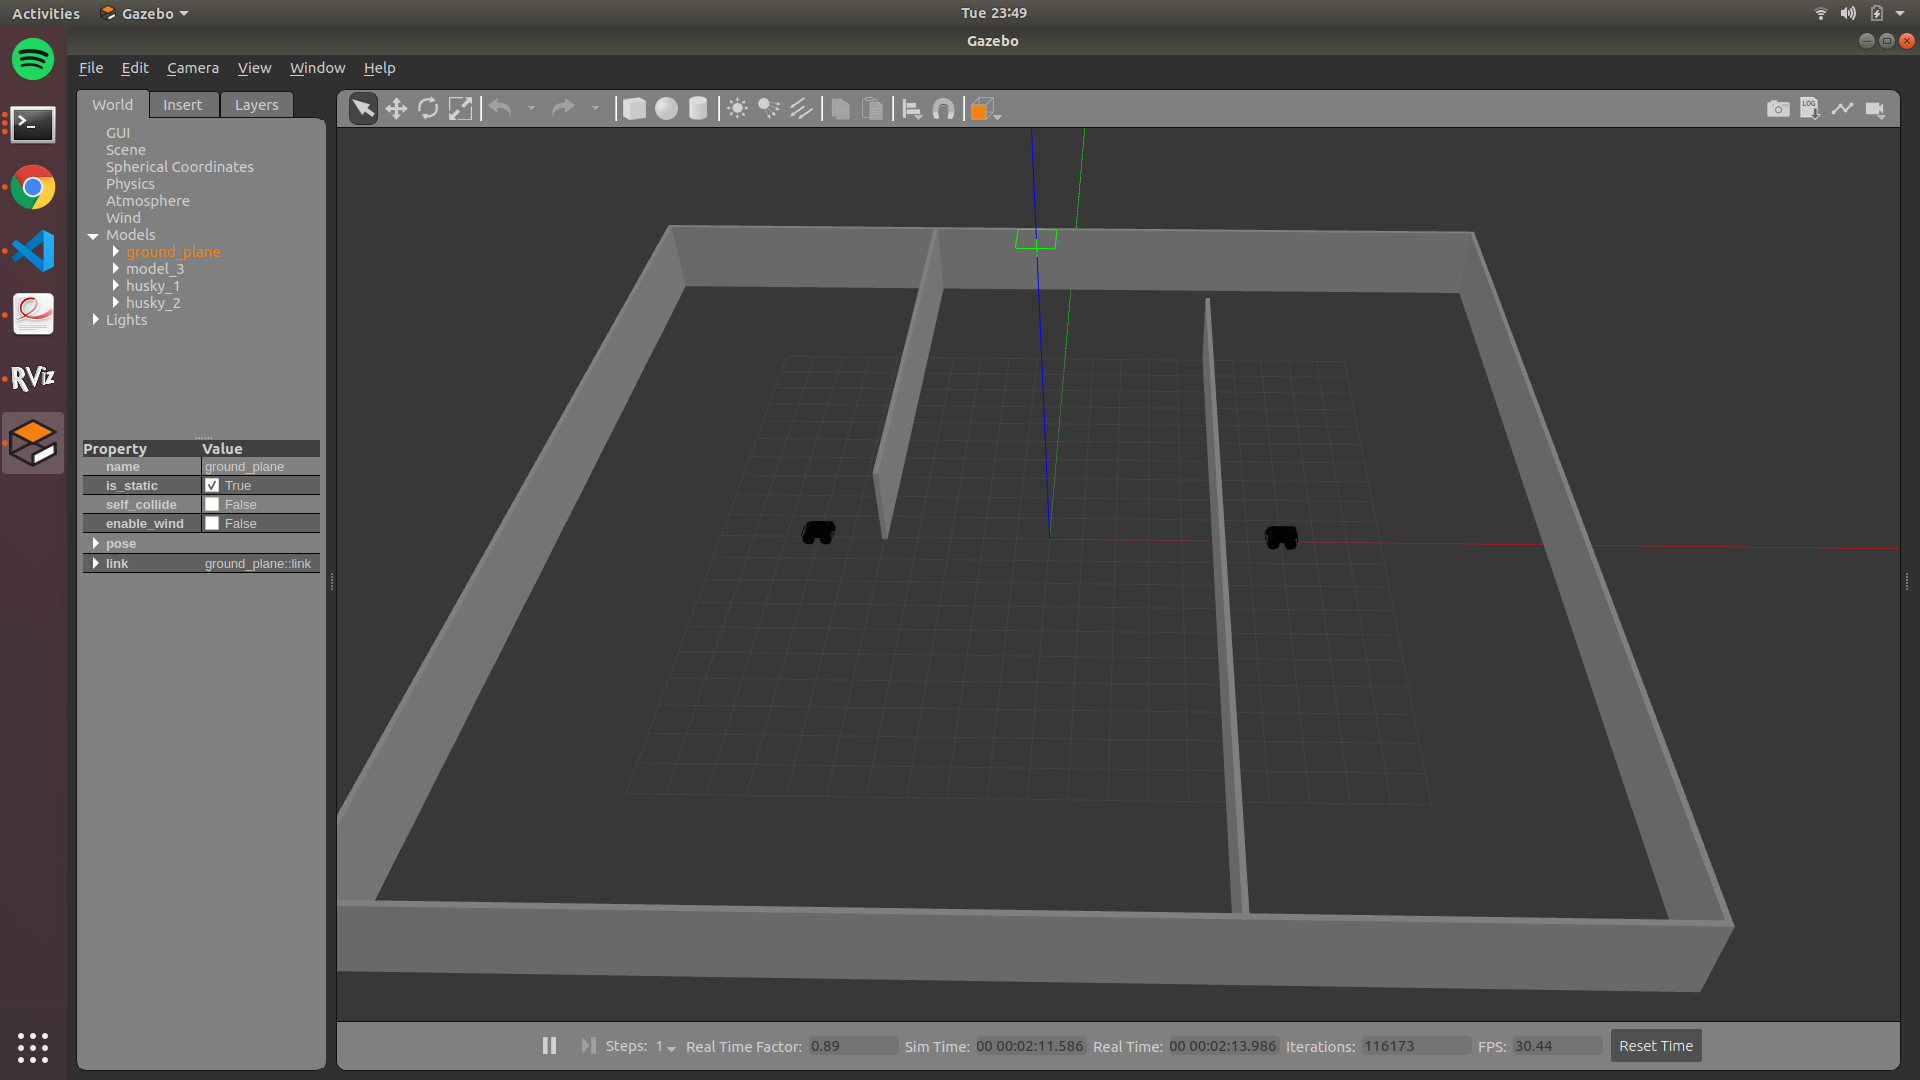Viewport: 1920px width, 1080px height.
Task: Expand the model_3 tree node
Action: tap(116, 269)
